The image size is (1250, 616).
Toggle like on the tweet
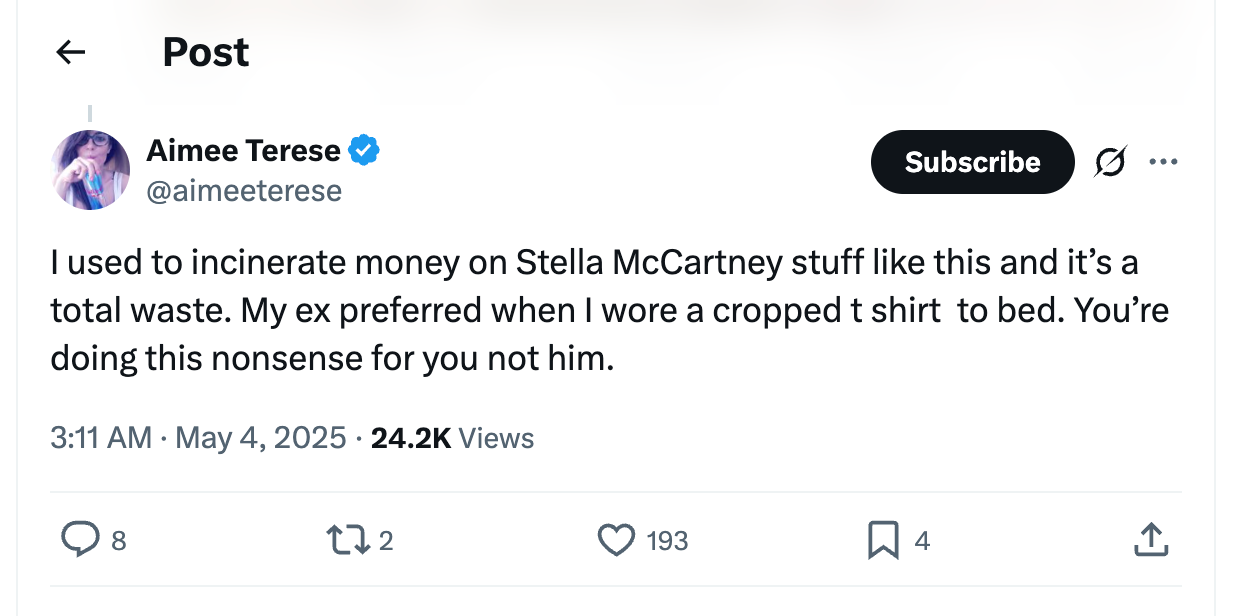pyautogui.click(x=617, y=540)
